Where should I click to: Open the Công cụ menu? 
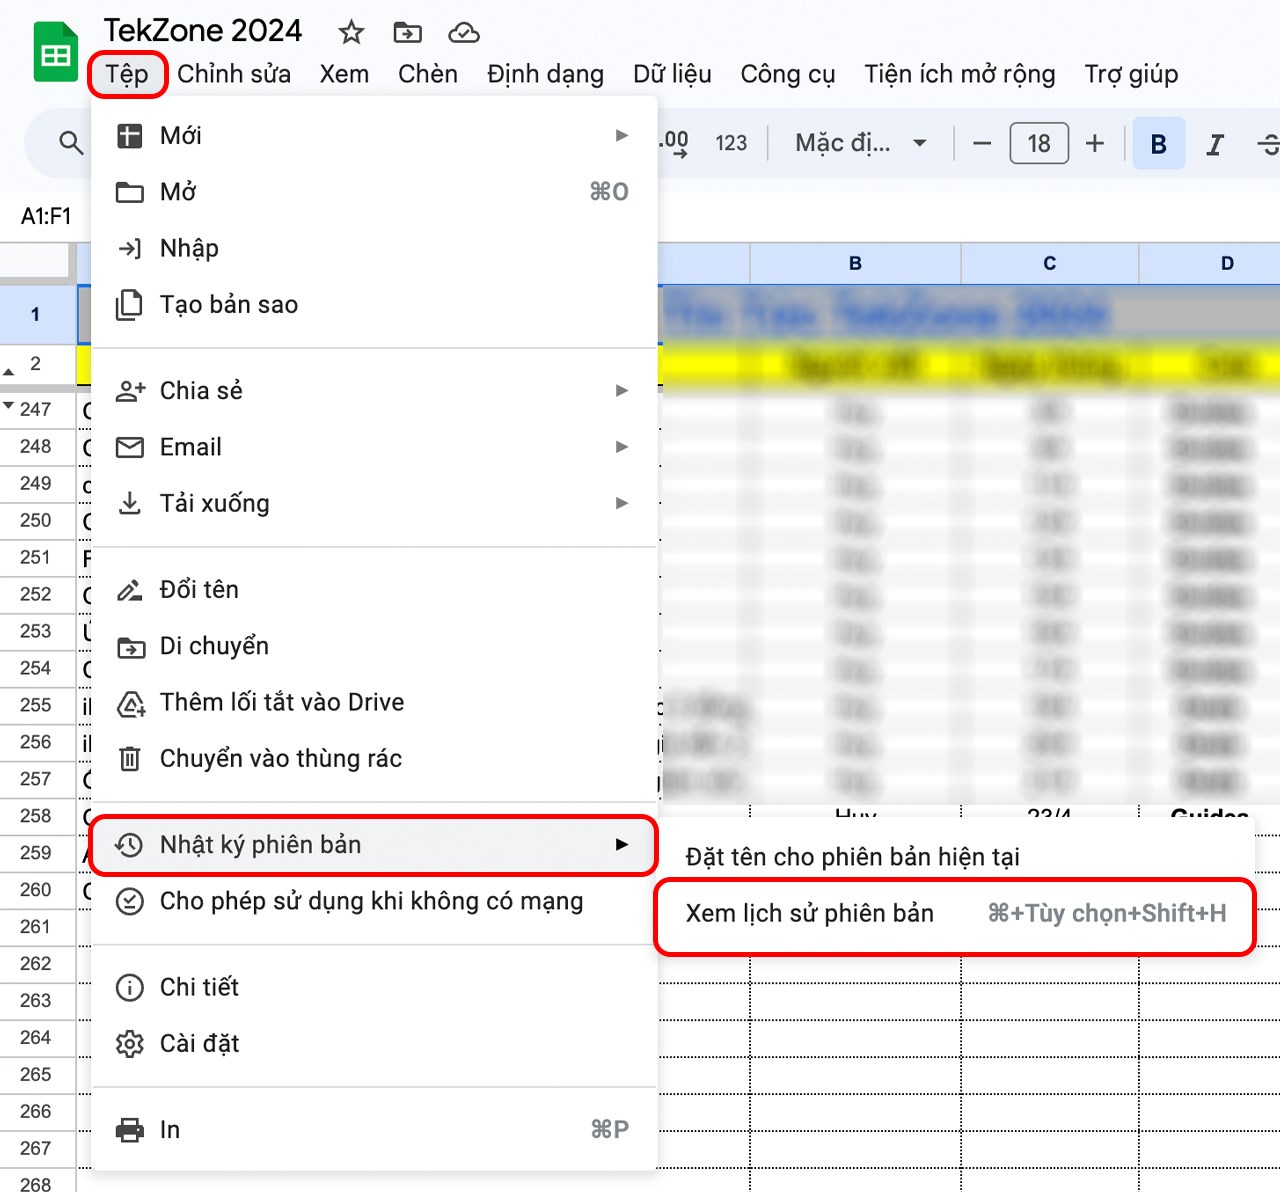(788, 74)
